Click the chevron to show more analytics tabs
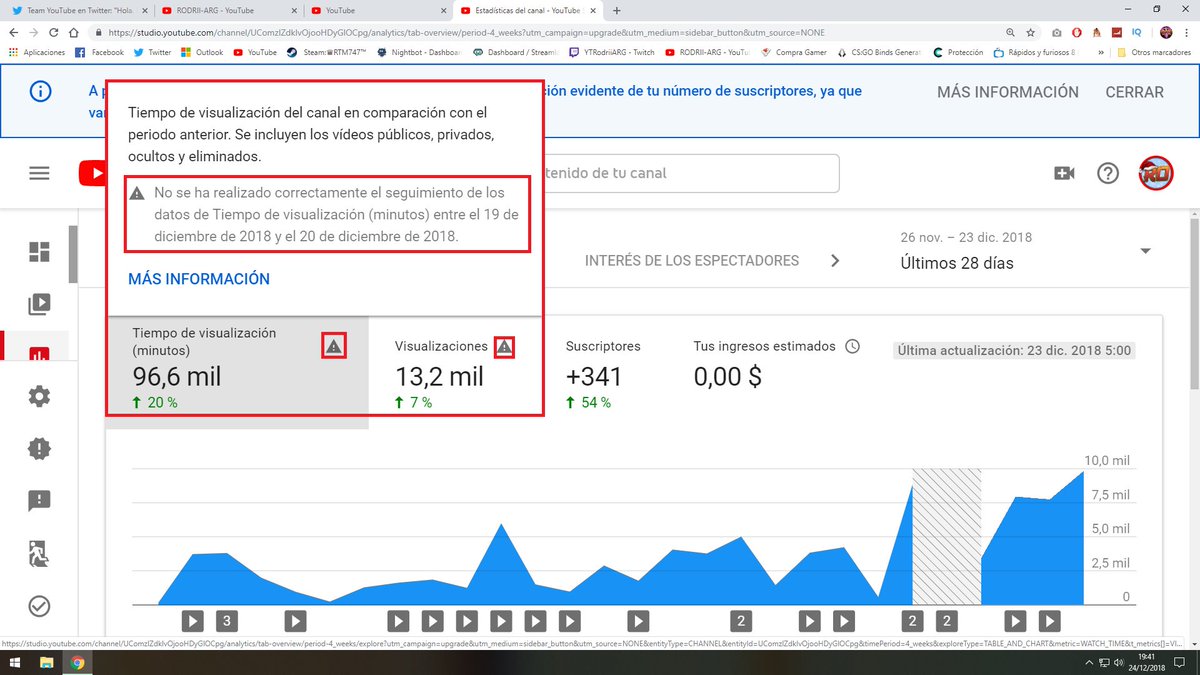 [836, 261]
